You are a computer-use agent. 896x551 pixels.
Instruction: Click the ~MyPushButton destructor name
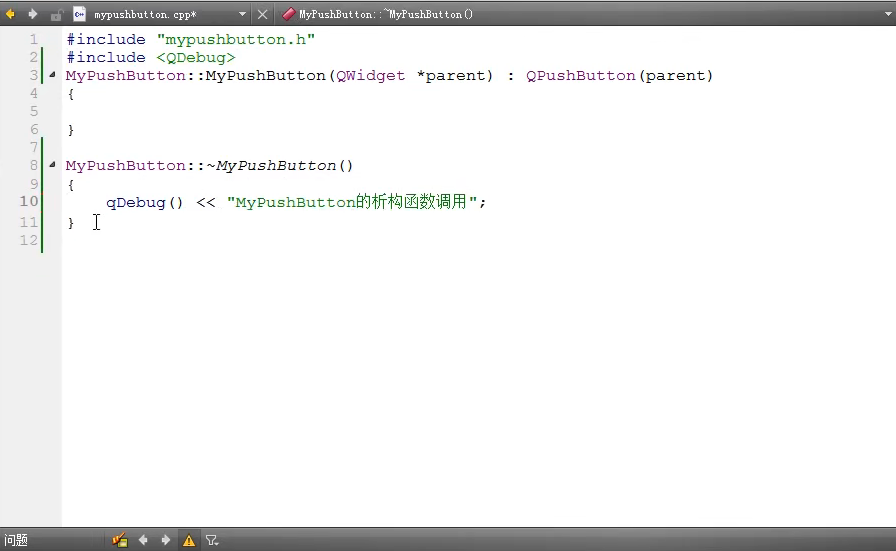[x=271, y=166]
